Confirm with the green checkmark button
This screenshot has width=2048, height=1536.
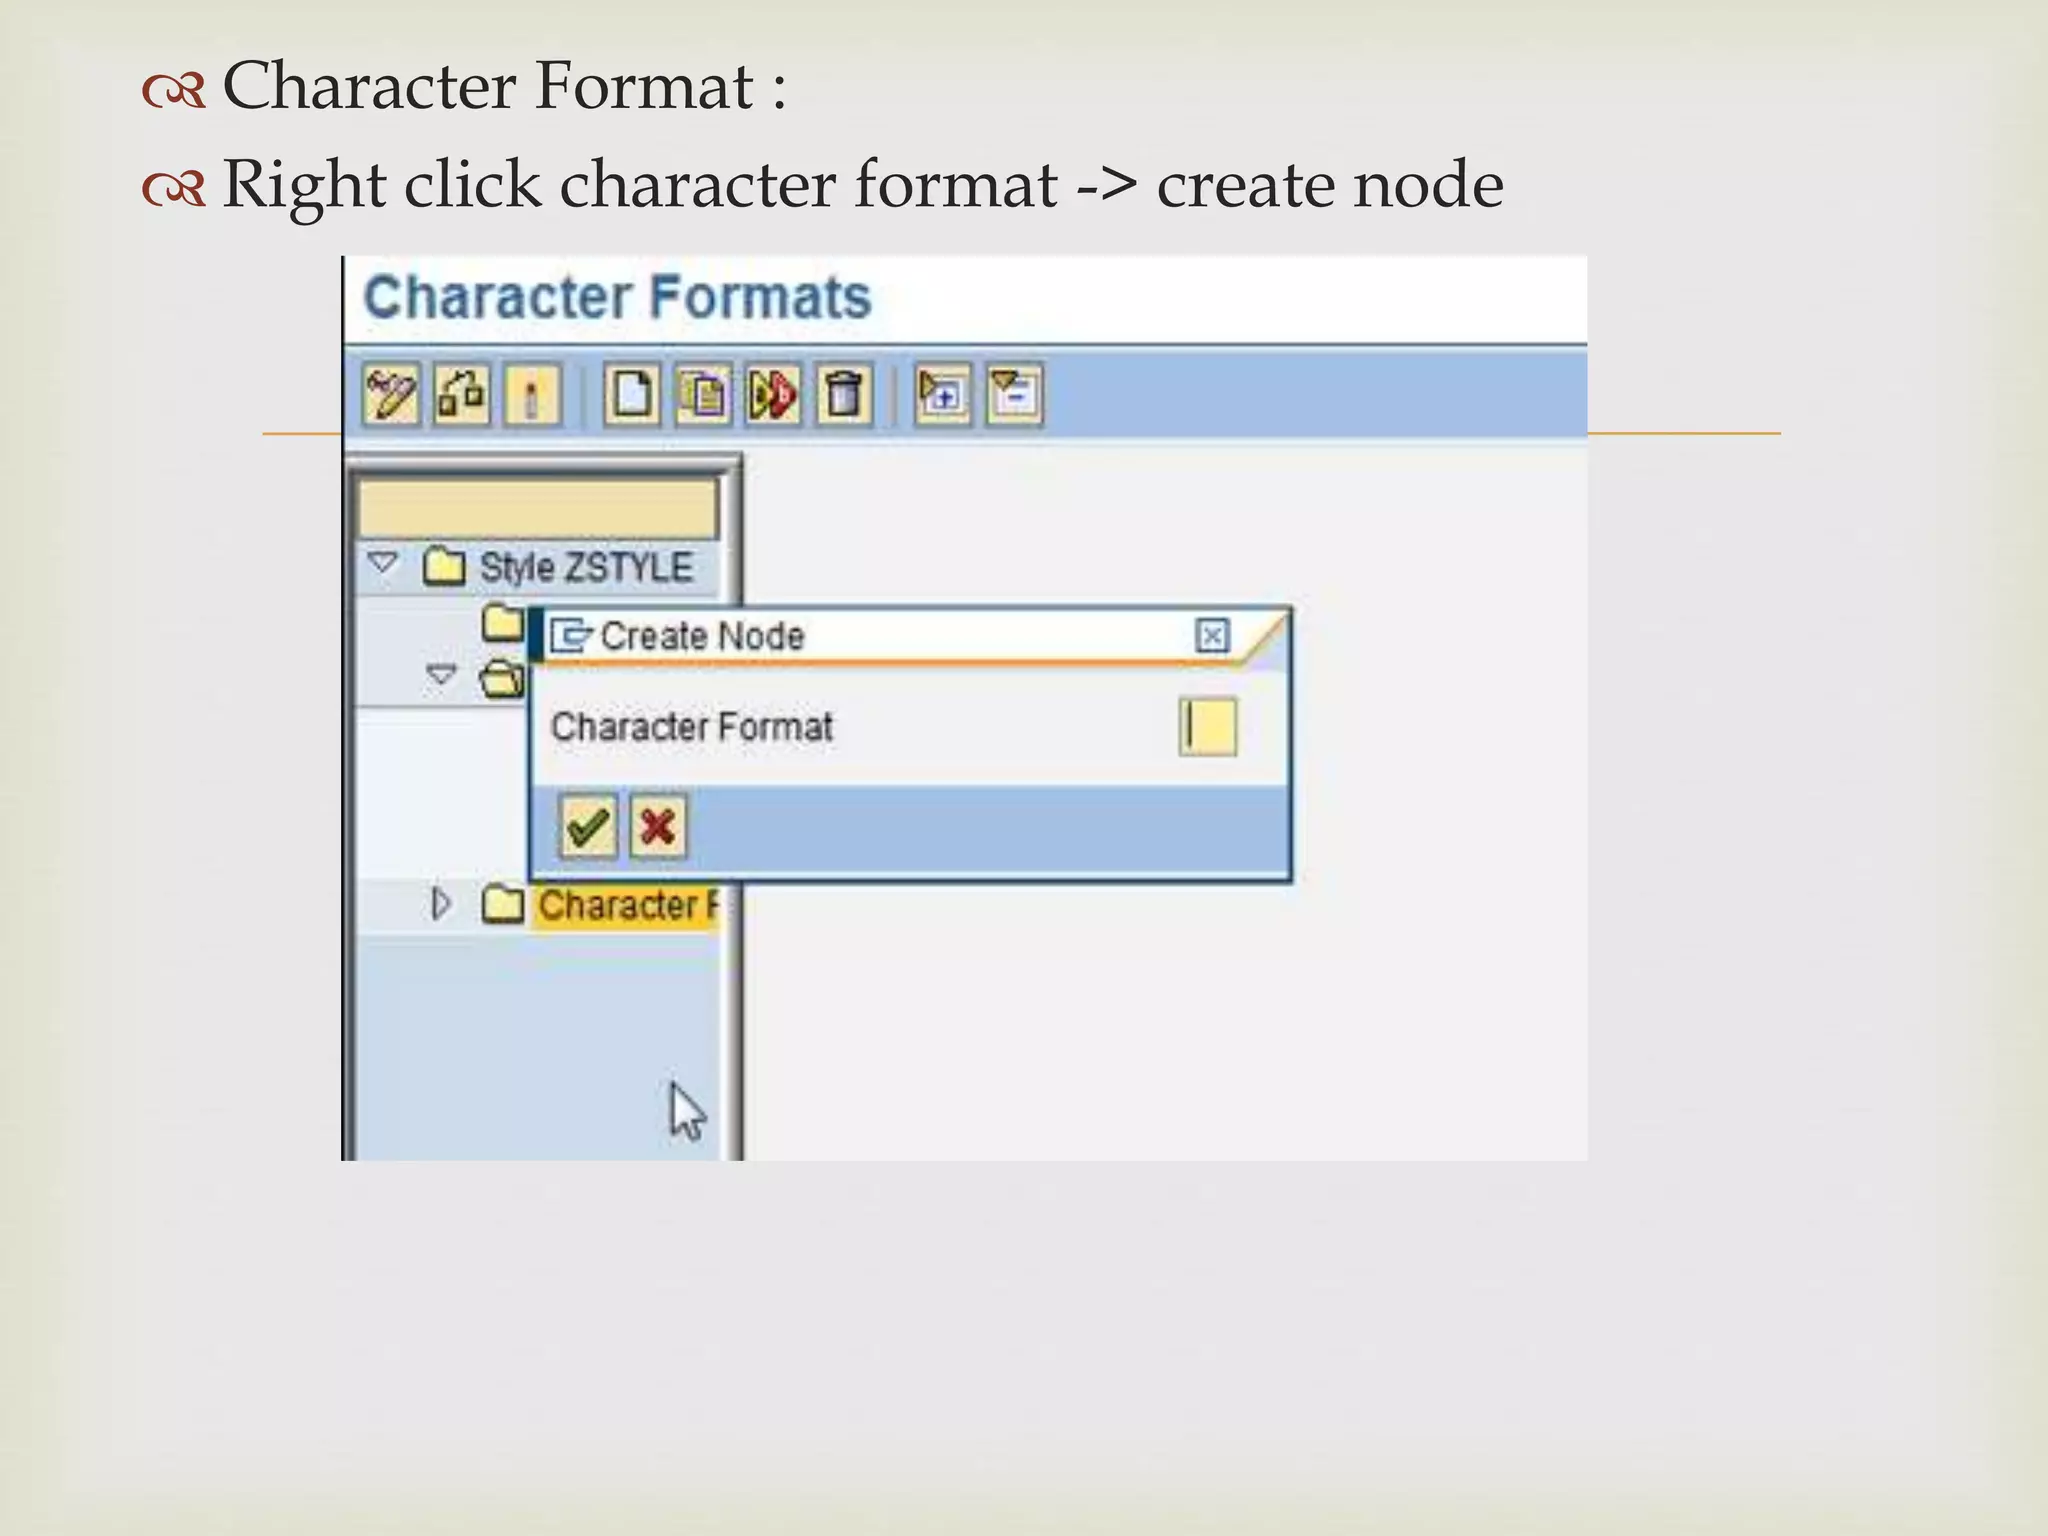pos(588,827)
